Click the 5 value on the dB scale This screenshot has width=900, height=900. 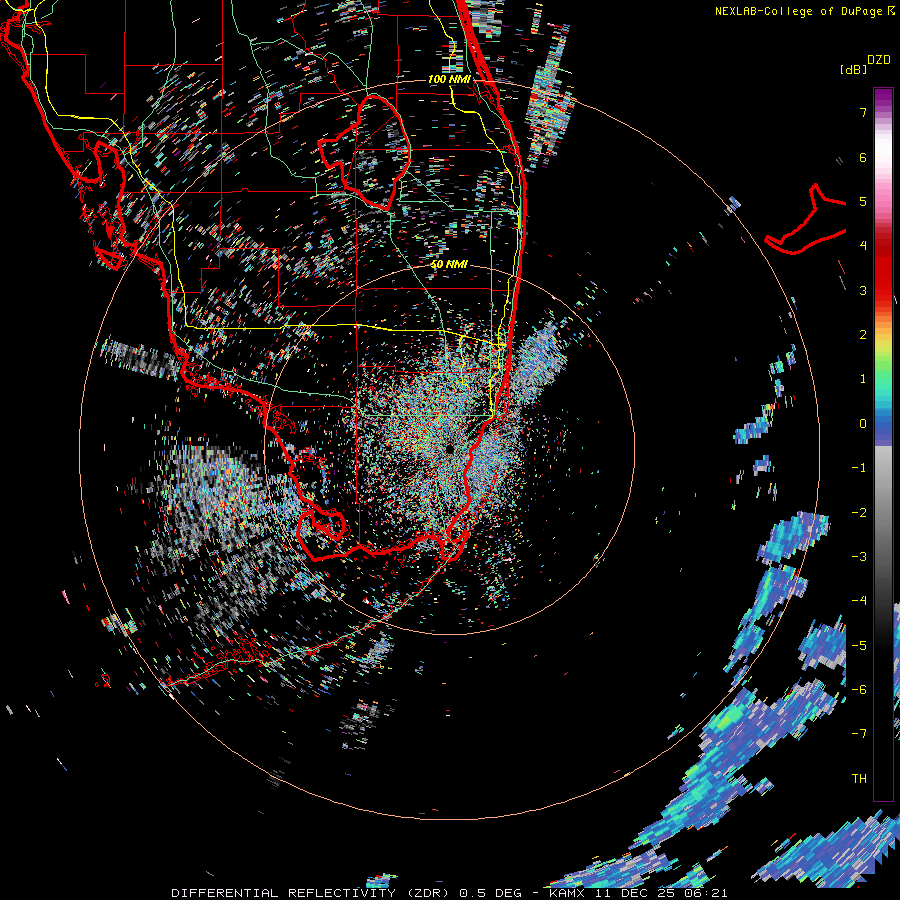pos(863,201)
